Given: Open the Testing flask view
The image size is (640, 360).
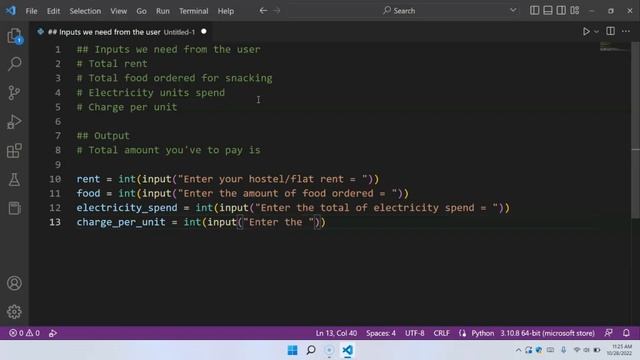Looking at the screenshot, I should pyautogui.click(x=14, y=180).
